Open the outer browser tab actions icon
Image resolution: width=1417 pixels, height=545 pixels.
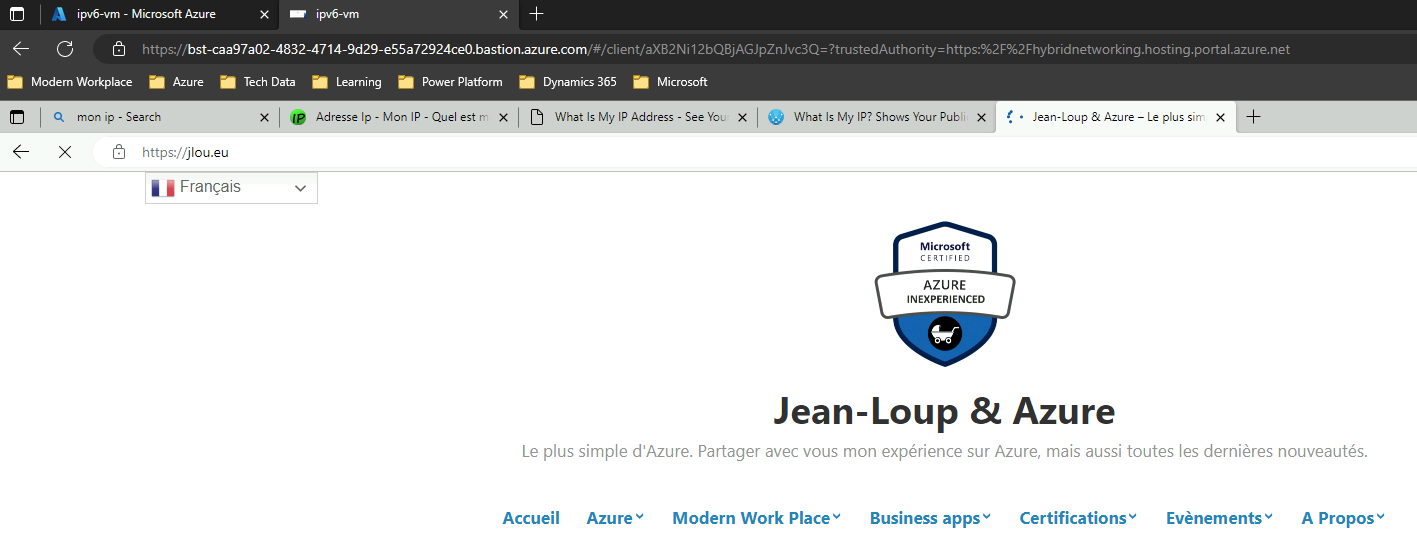17,14
